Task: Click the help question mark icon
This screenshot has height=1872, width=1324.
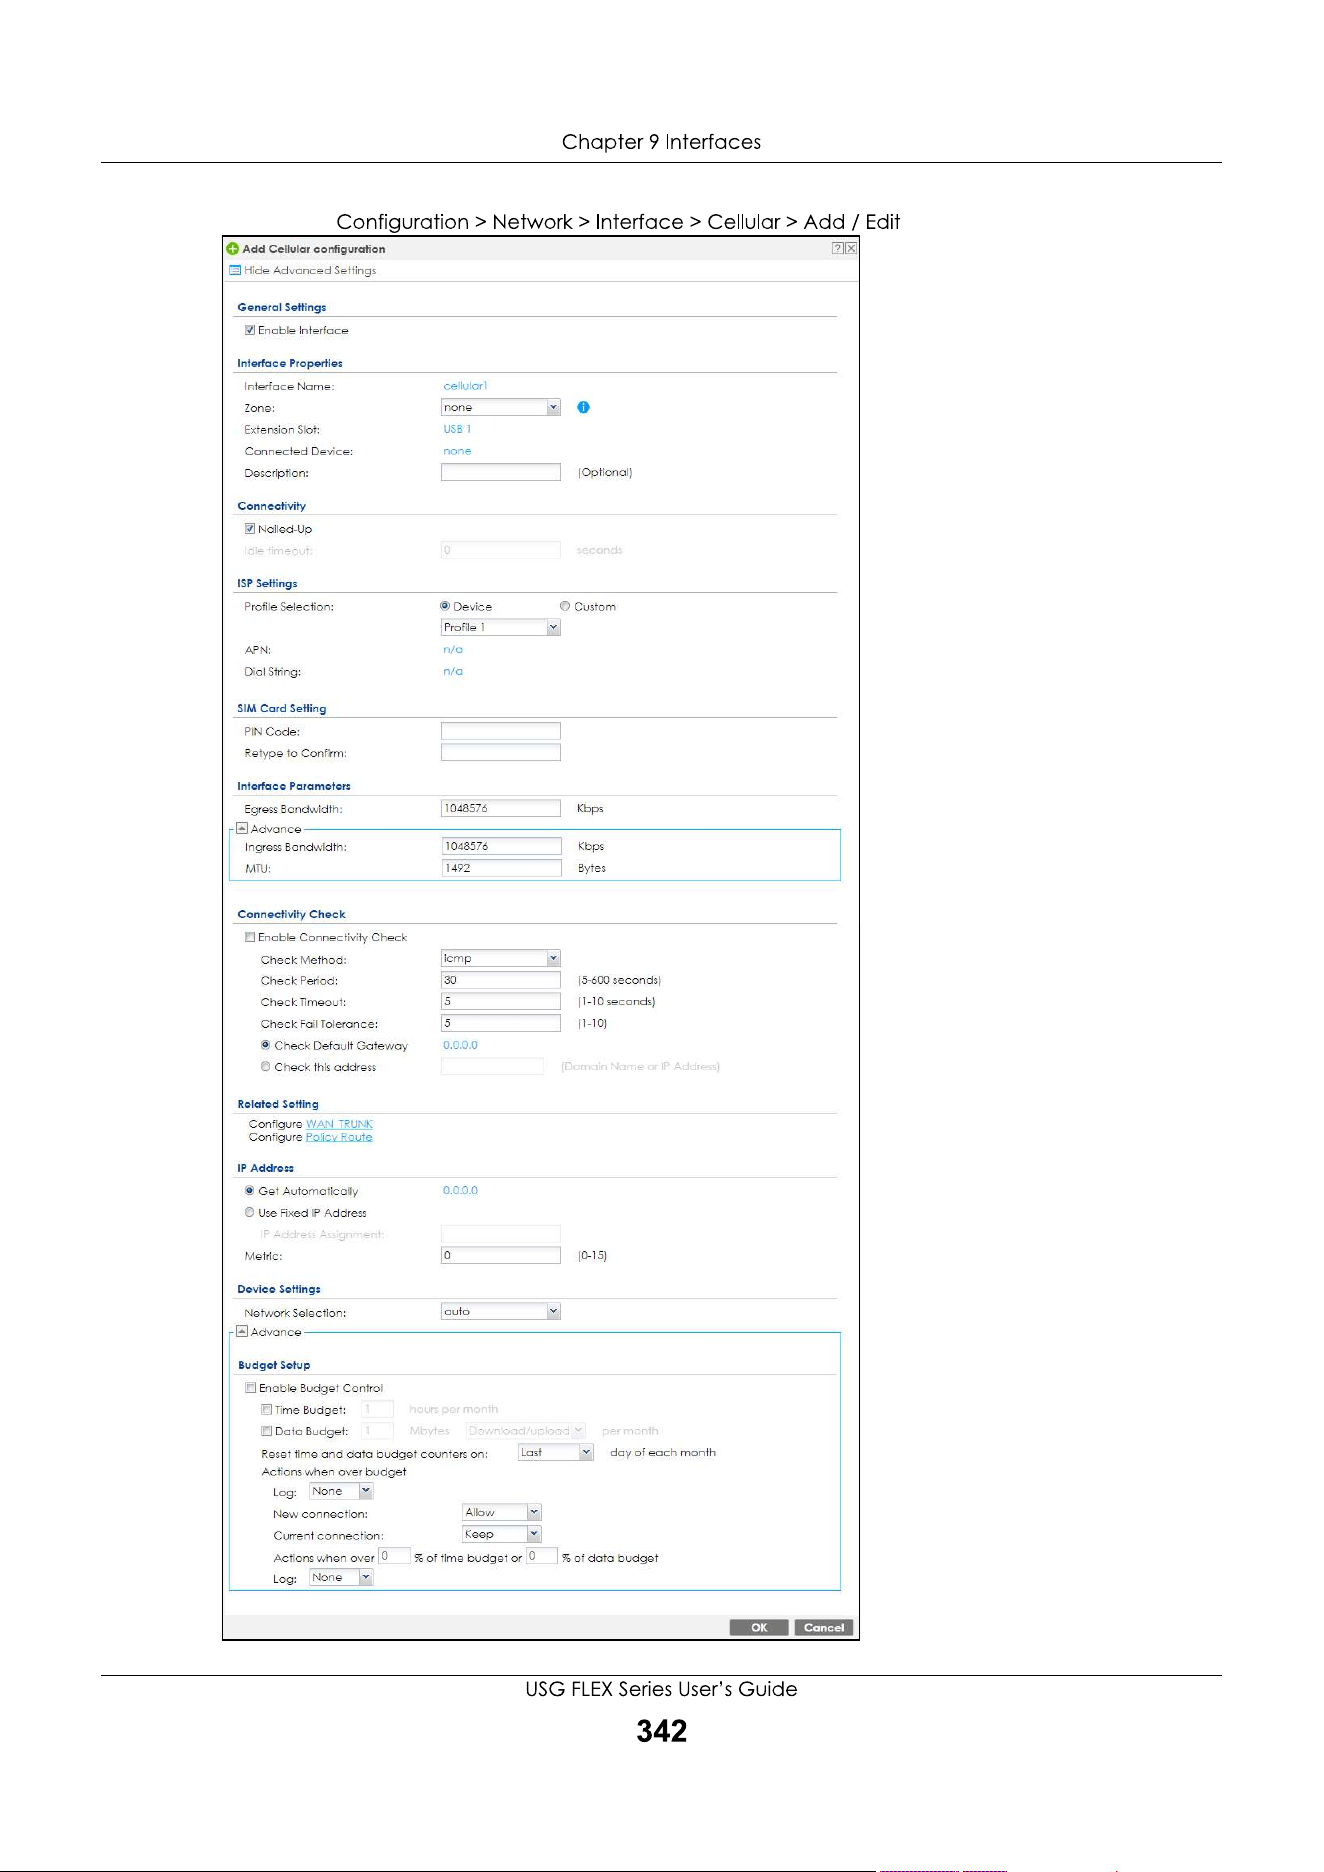Action: 837,248
